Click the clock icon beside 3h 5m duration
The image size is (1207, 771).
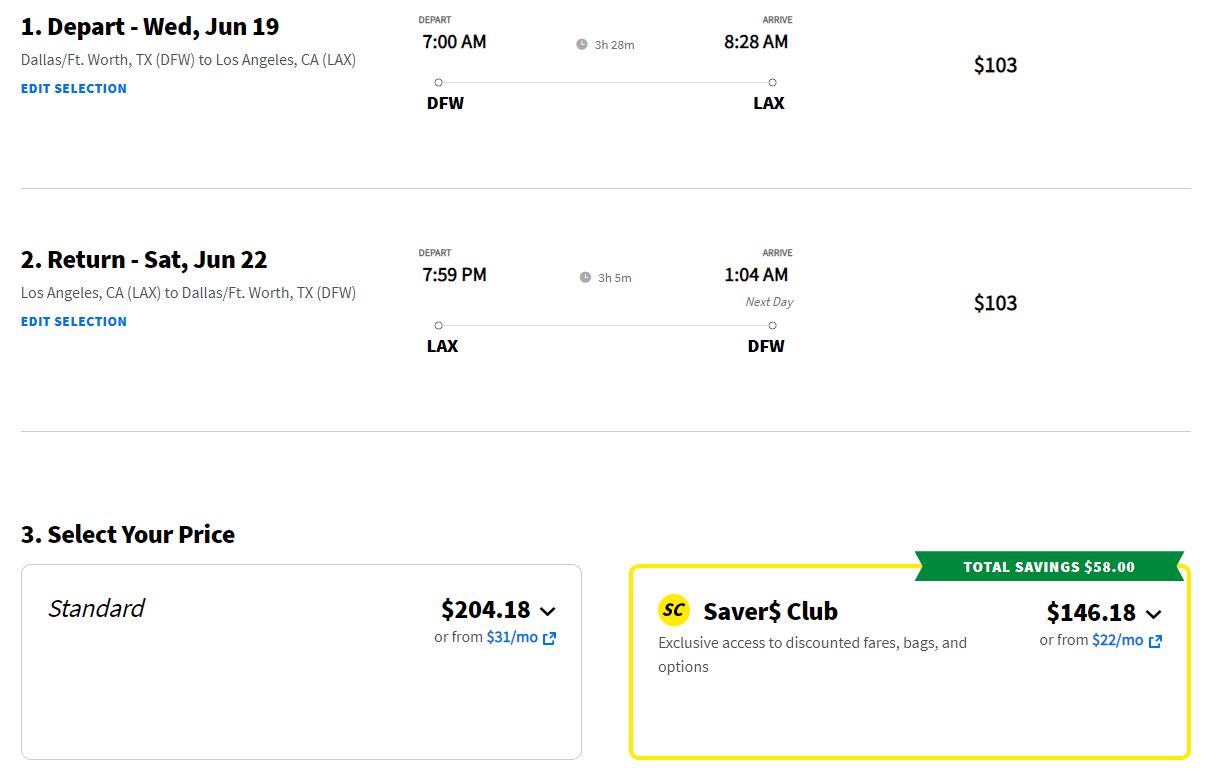586,277
